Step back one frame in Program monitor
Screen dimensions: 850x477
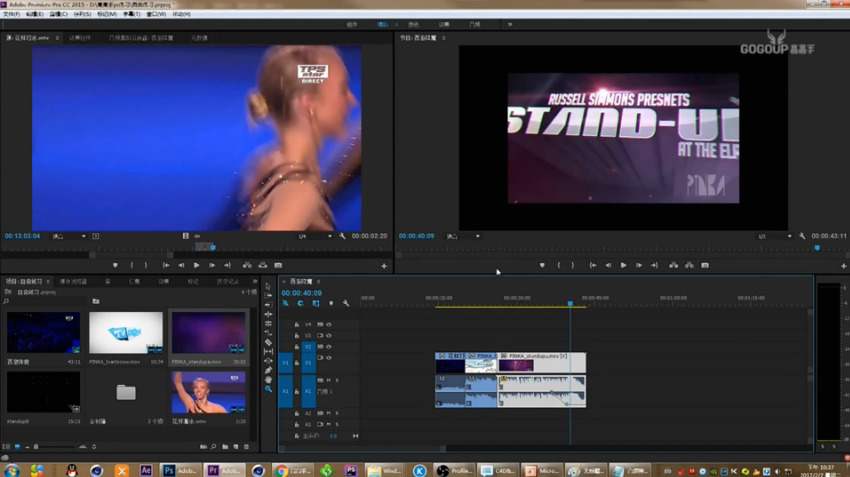pyautogui.click(x=608, y=266)
